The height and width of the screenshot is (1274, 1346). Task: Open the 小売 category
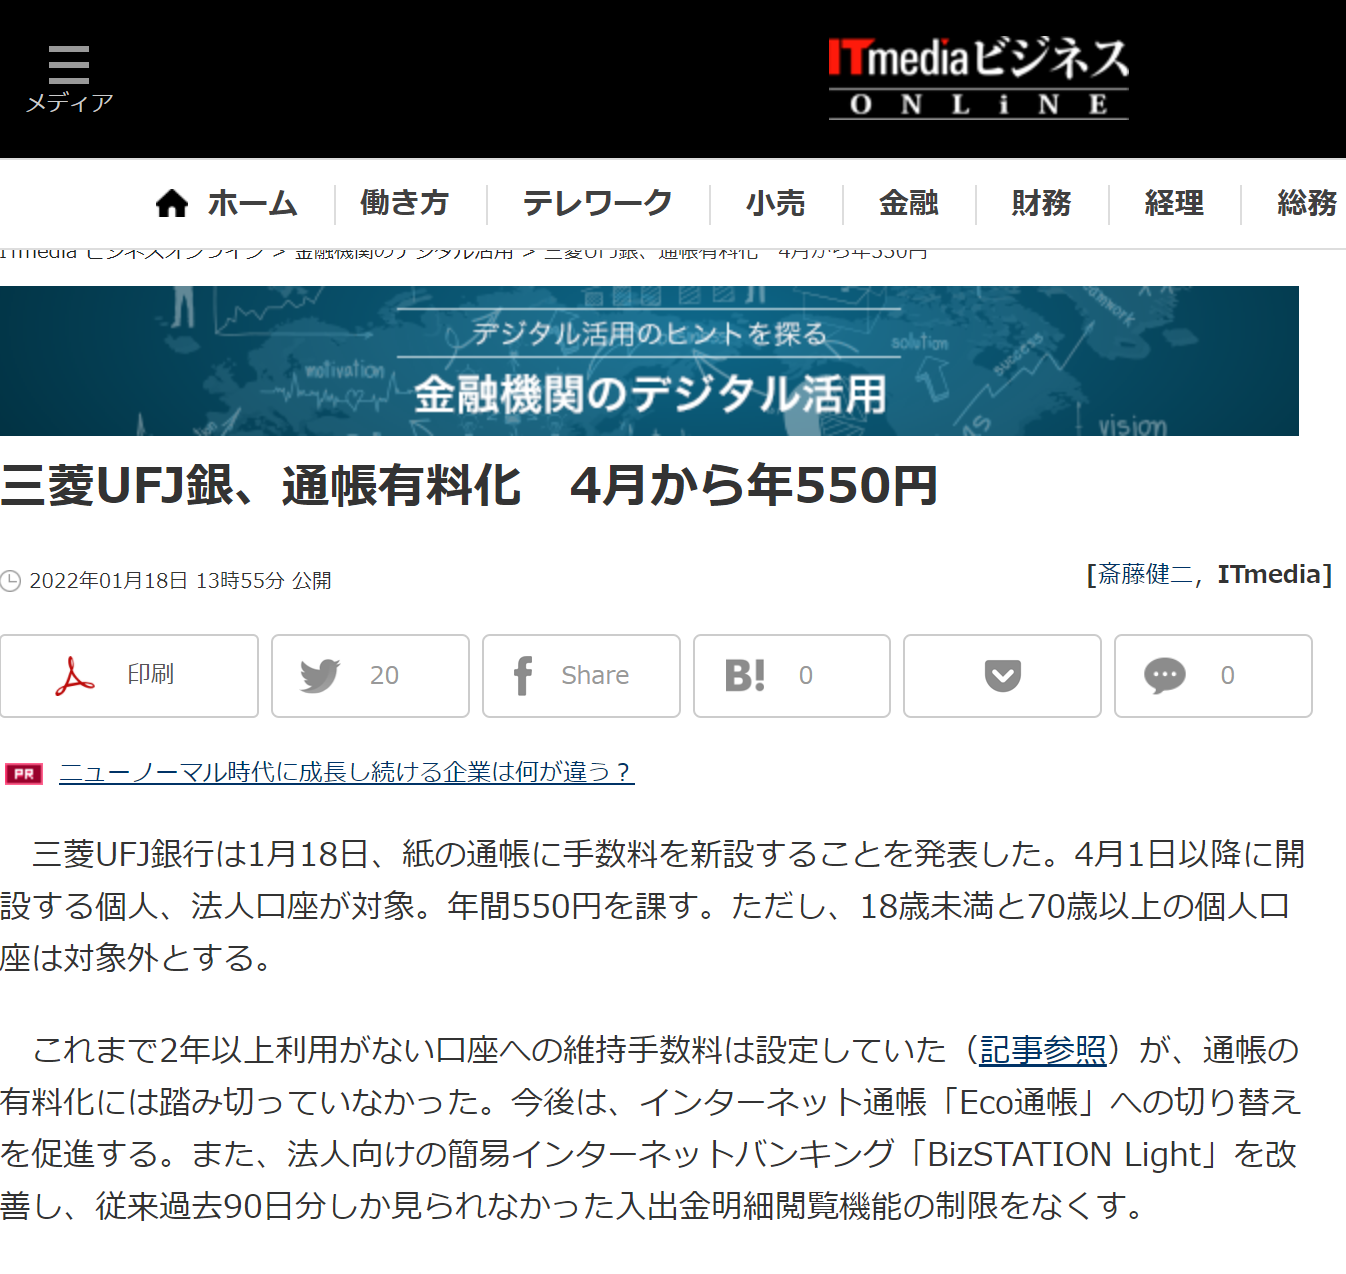[x=775, y=203]
